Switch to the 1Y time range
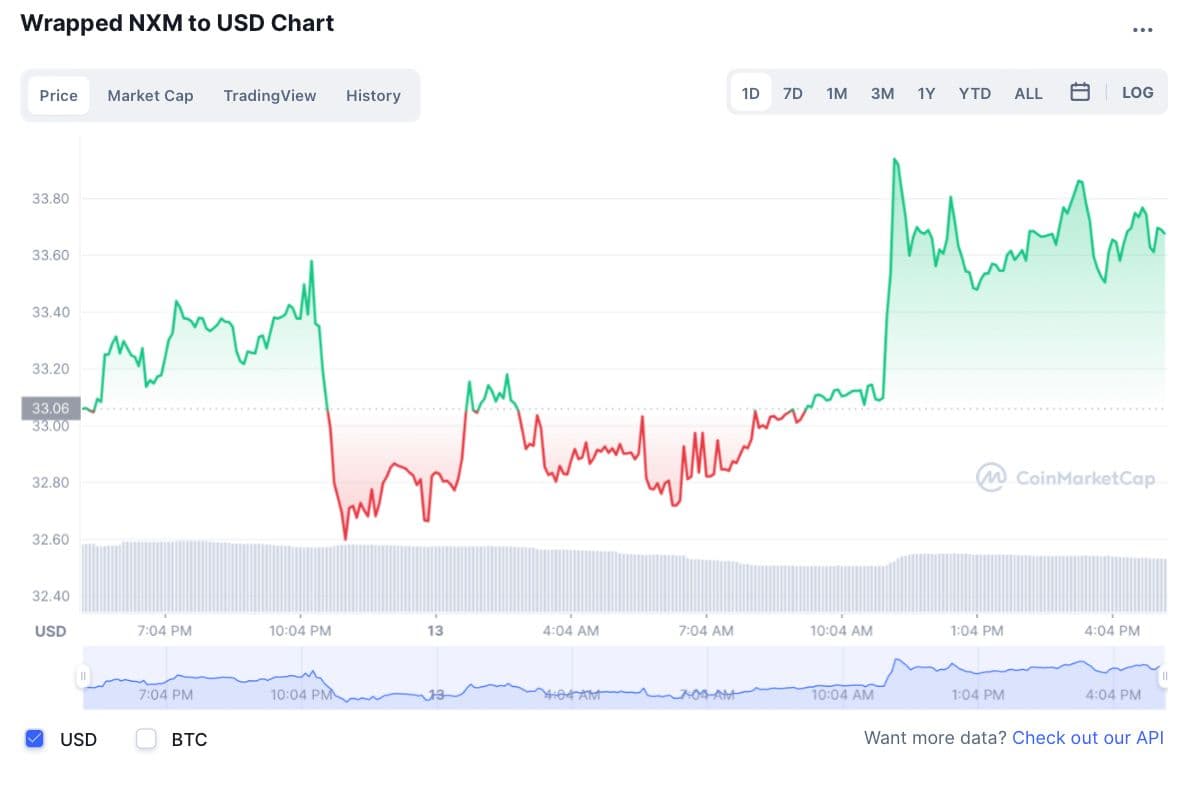Image resolution: width=1187 pixels, height=790 pixels. click(927, 93)
